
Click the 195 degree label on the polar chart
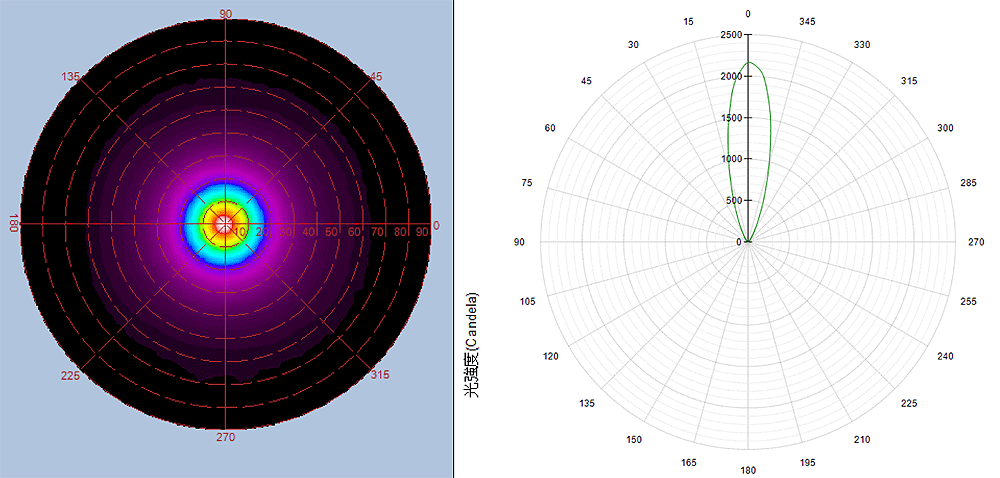tap(808, 462)
